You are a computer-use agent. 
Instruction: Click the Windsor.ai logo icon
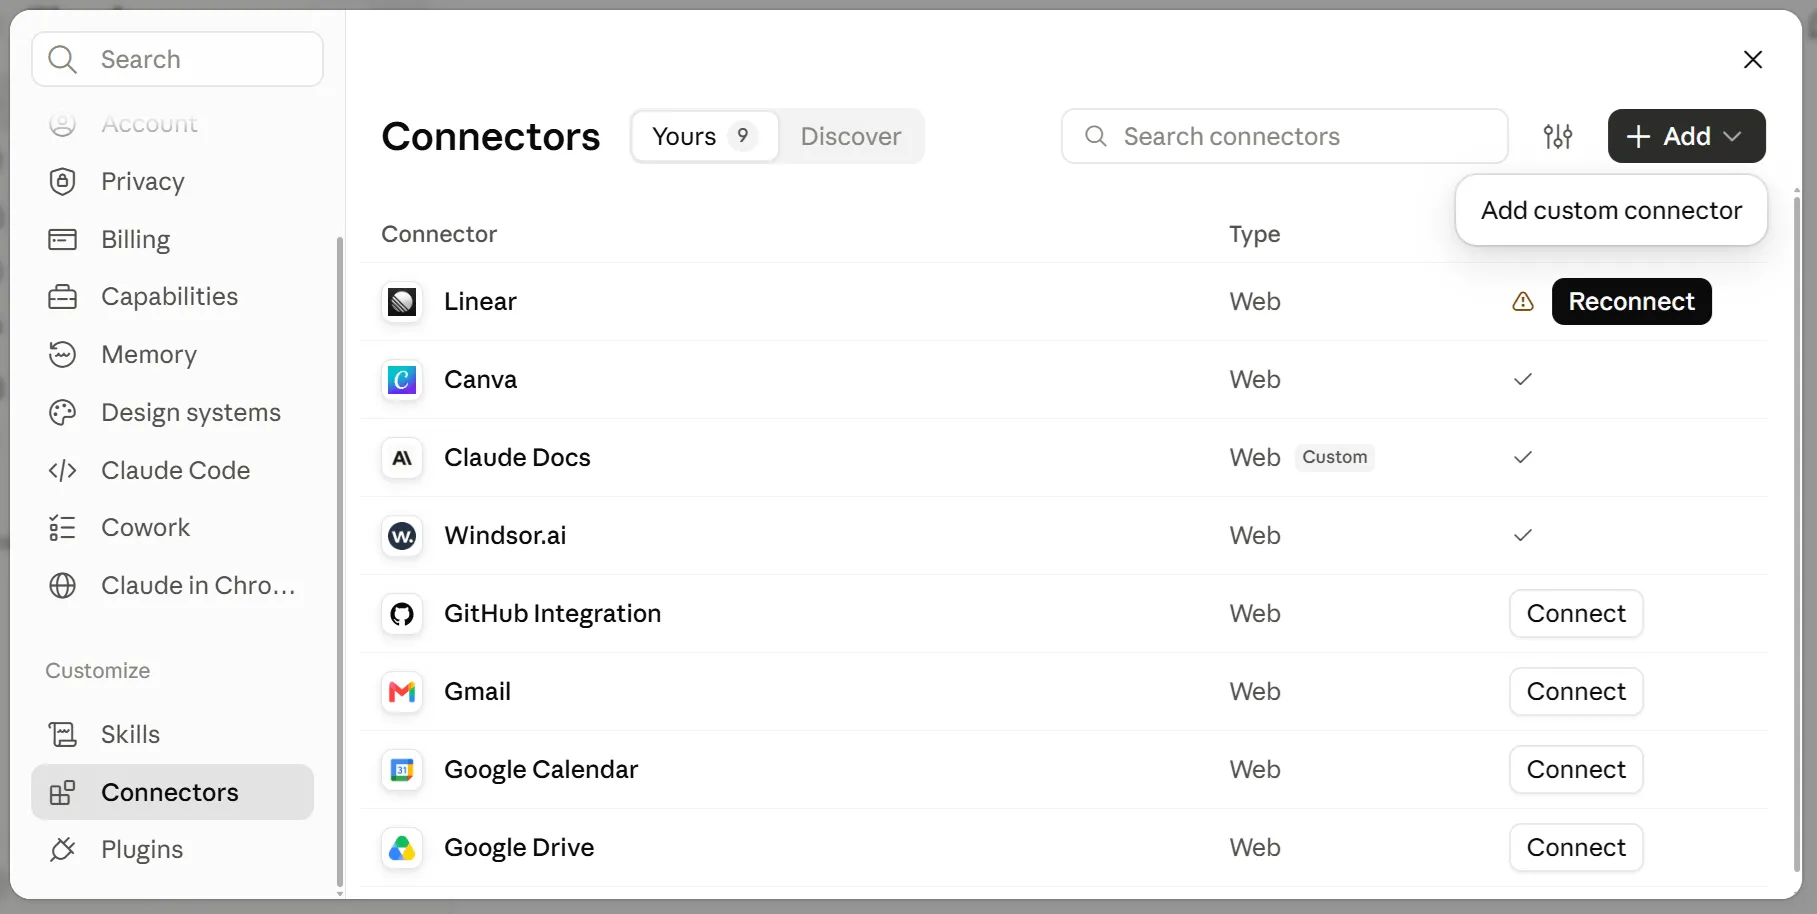(402, 536)
